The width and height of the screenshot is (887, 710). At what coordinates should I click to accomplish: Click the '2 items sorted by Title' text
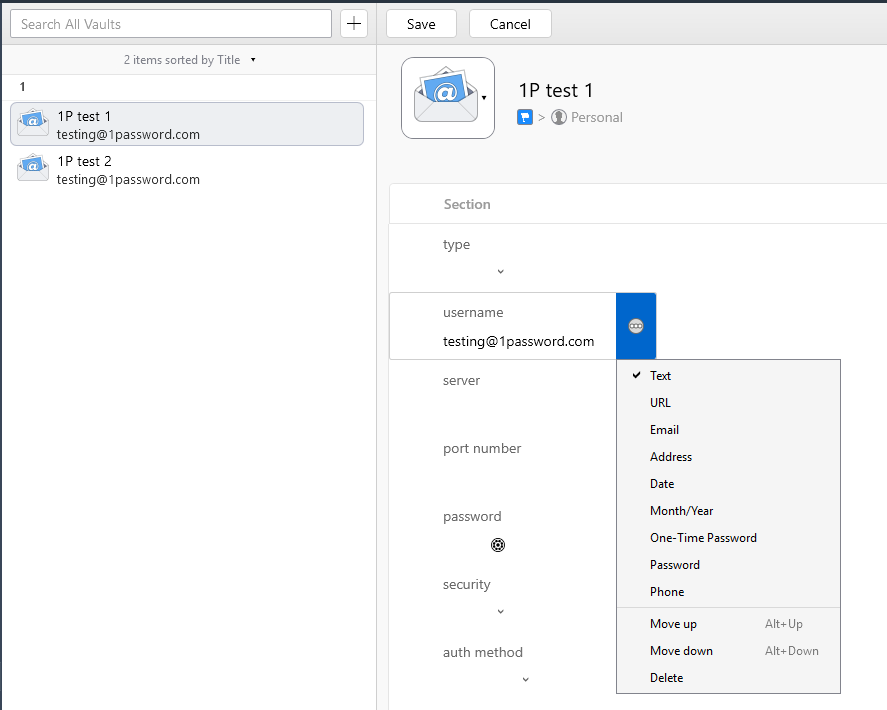(182, 60)
